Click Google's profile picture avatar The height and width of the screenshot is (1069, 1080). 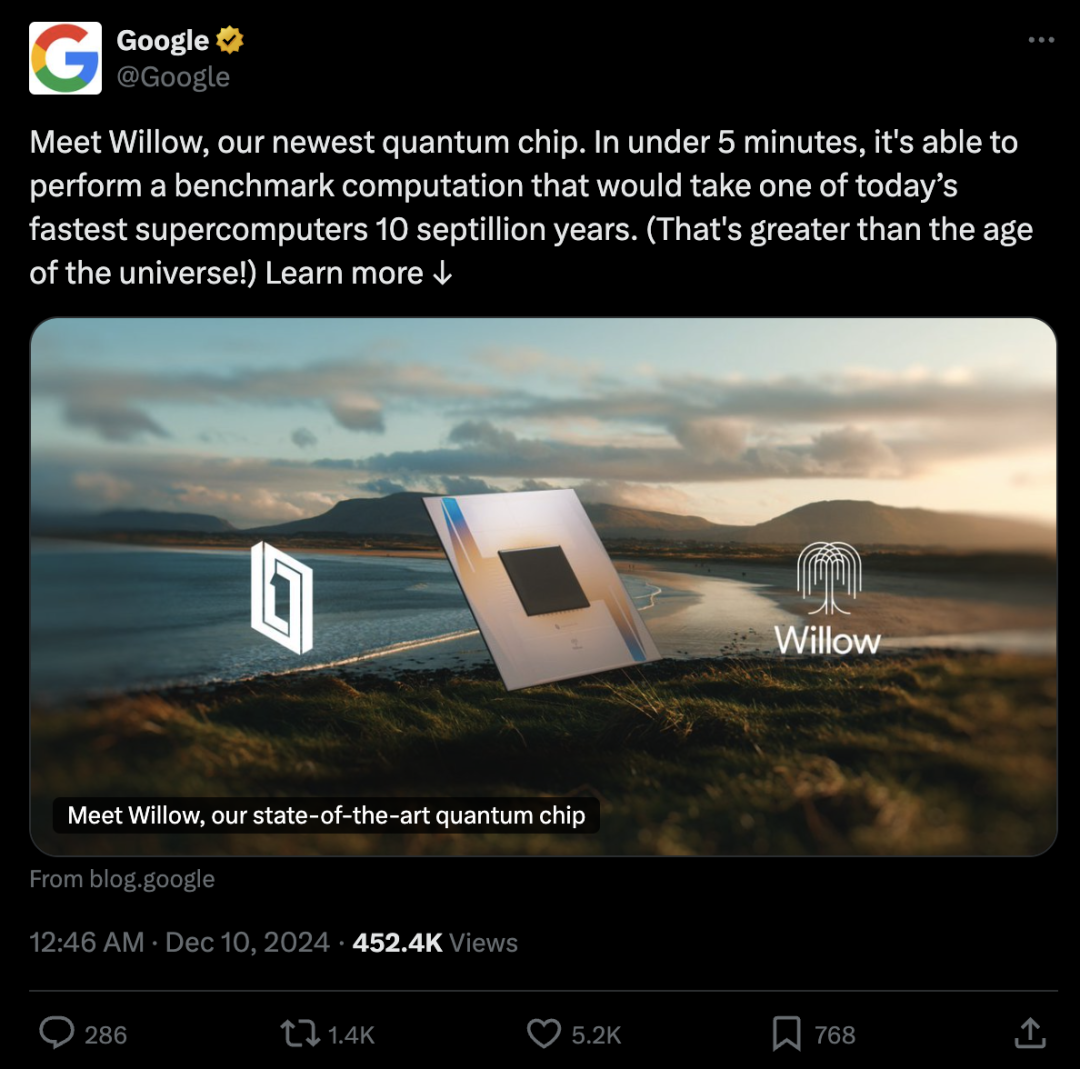point(64,57)
